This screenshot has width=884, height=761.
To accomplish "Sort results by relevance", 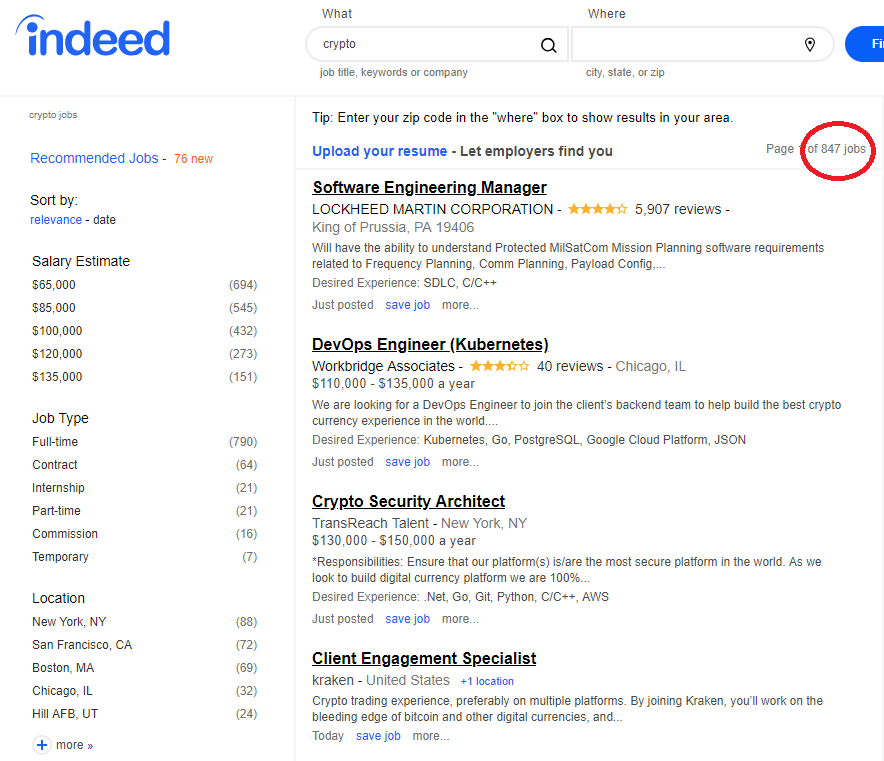I will pos(56,220).
